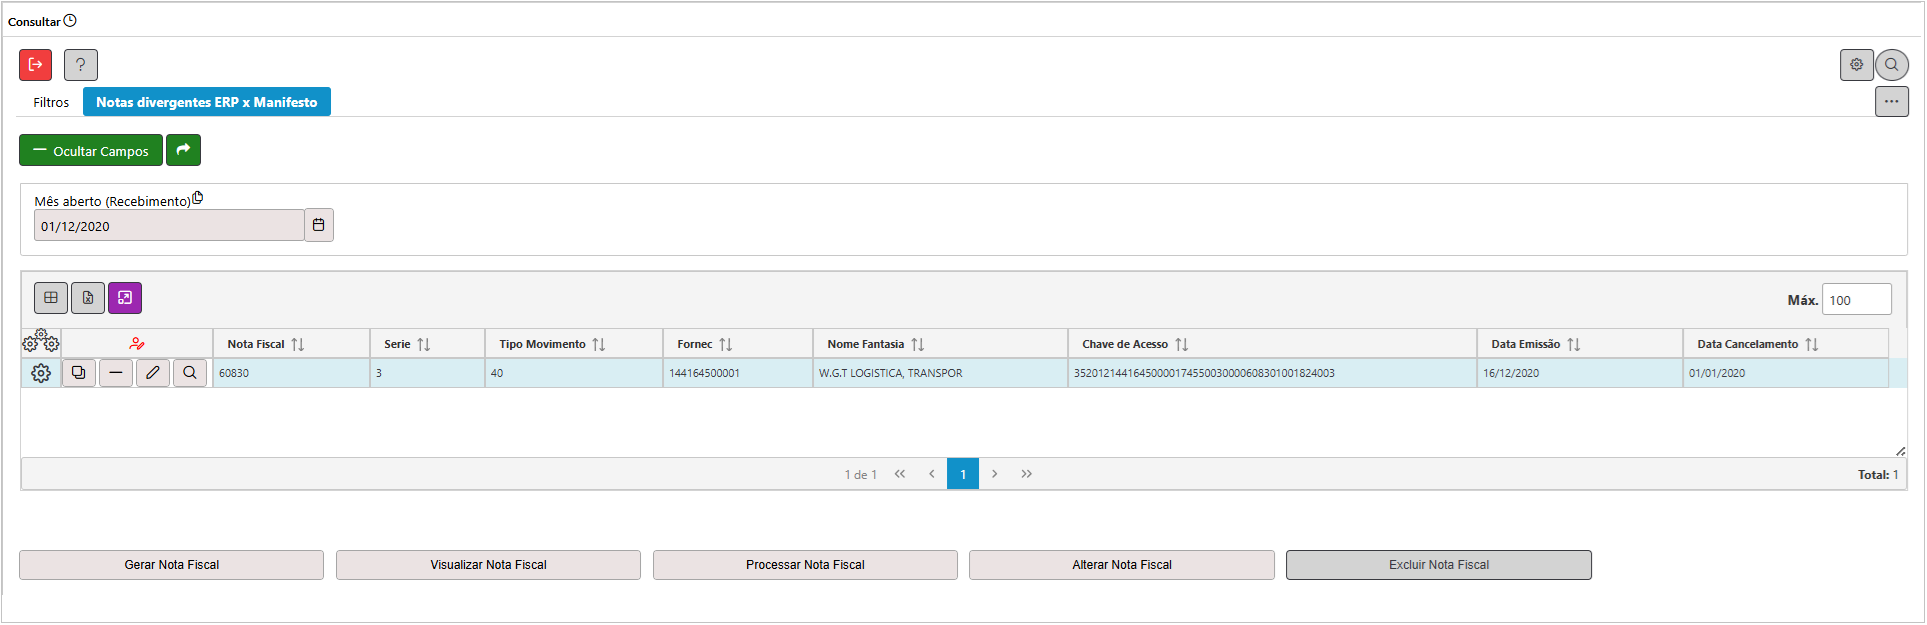Collapse fields with Ocultar Campos
Screen dimensions: 1927x625
click(91, 150)
